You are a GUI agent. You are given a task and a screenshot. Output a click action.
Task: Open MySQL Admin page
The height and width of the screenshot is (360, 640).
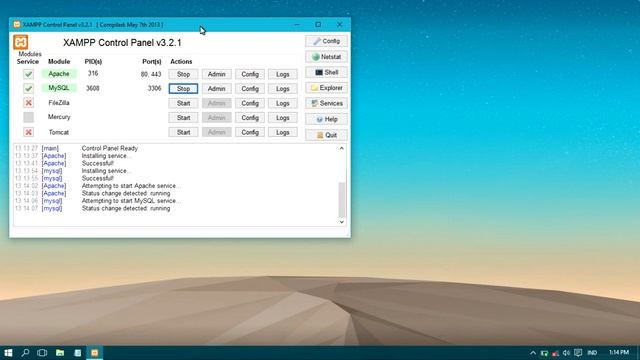(216, 89)
